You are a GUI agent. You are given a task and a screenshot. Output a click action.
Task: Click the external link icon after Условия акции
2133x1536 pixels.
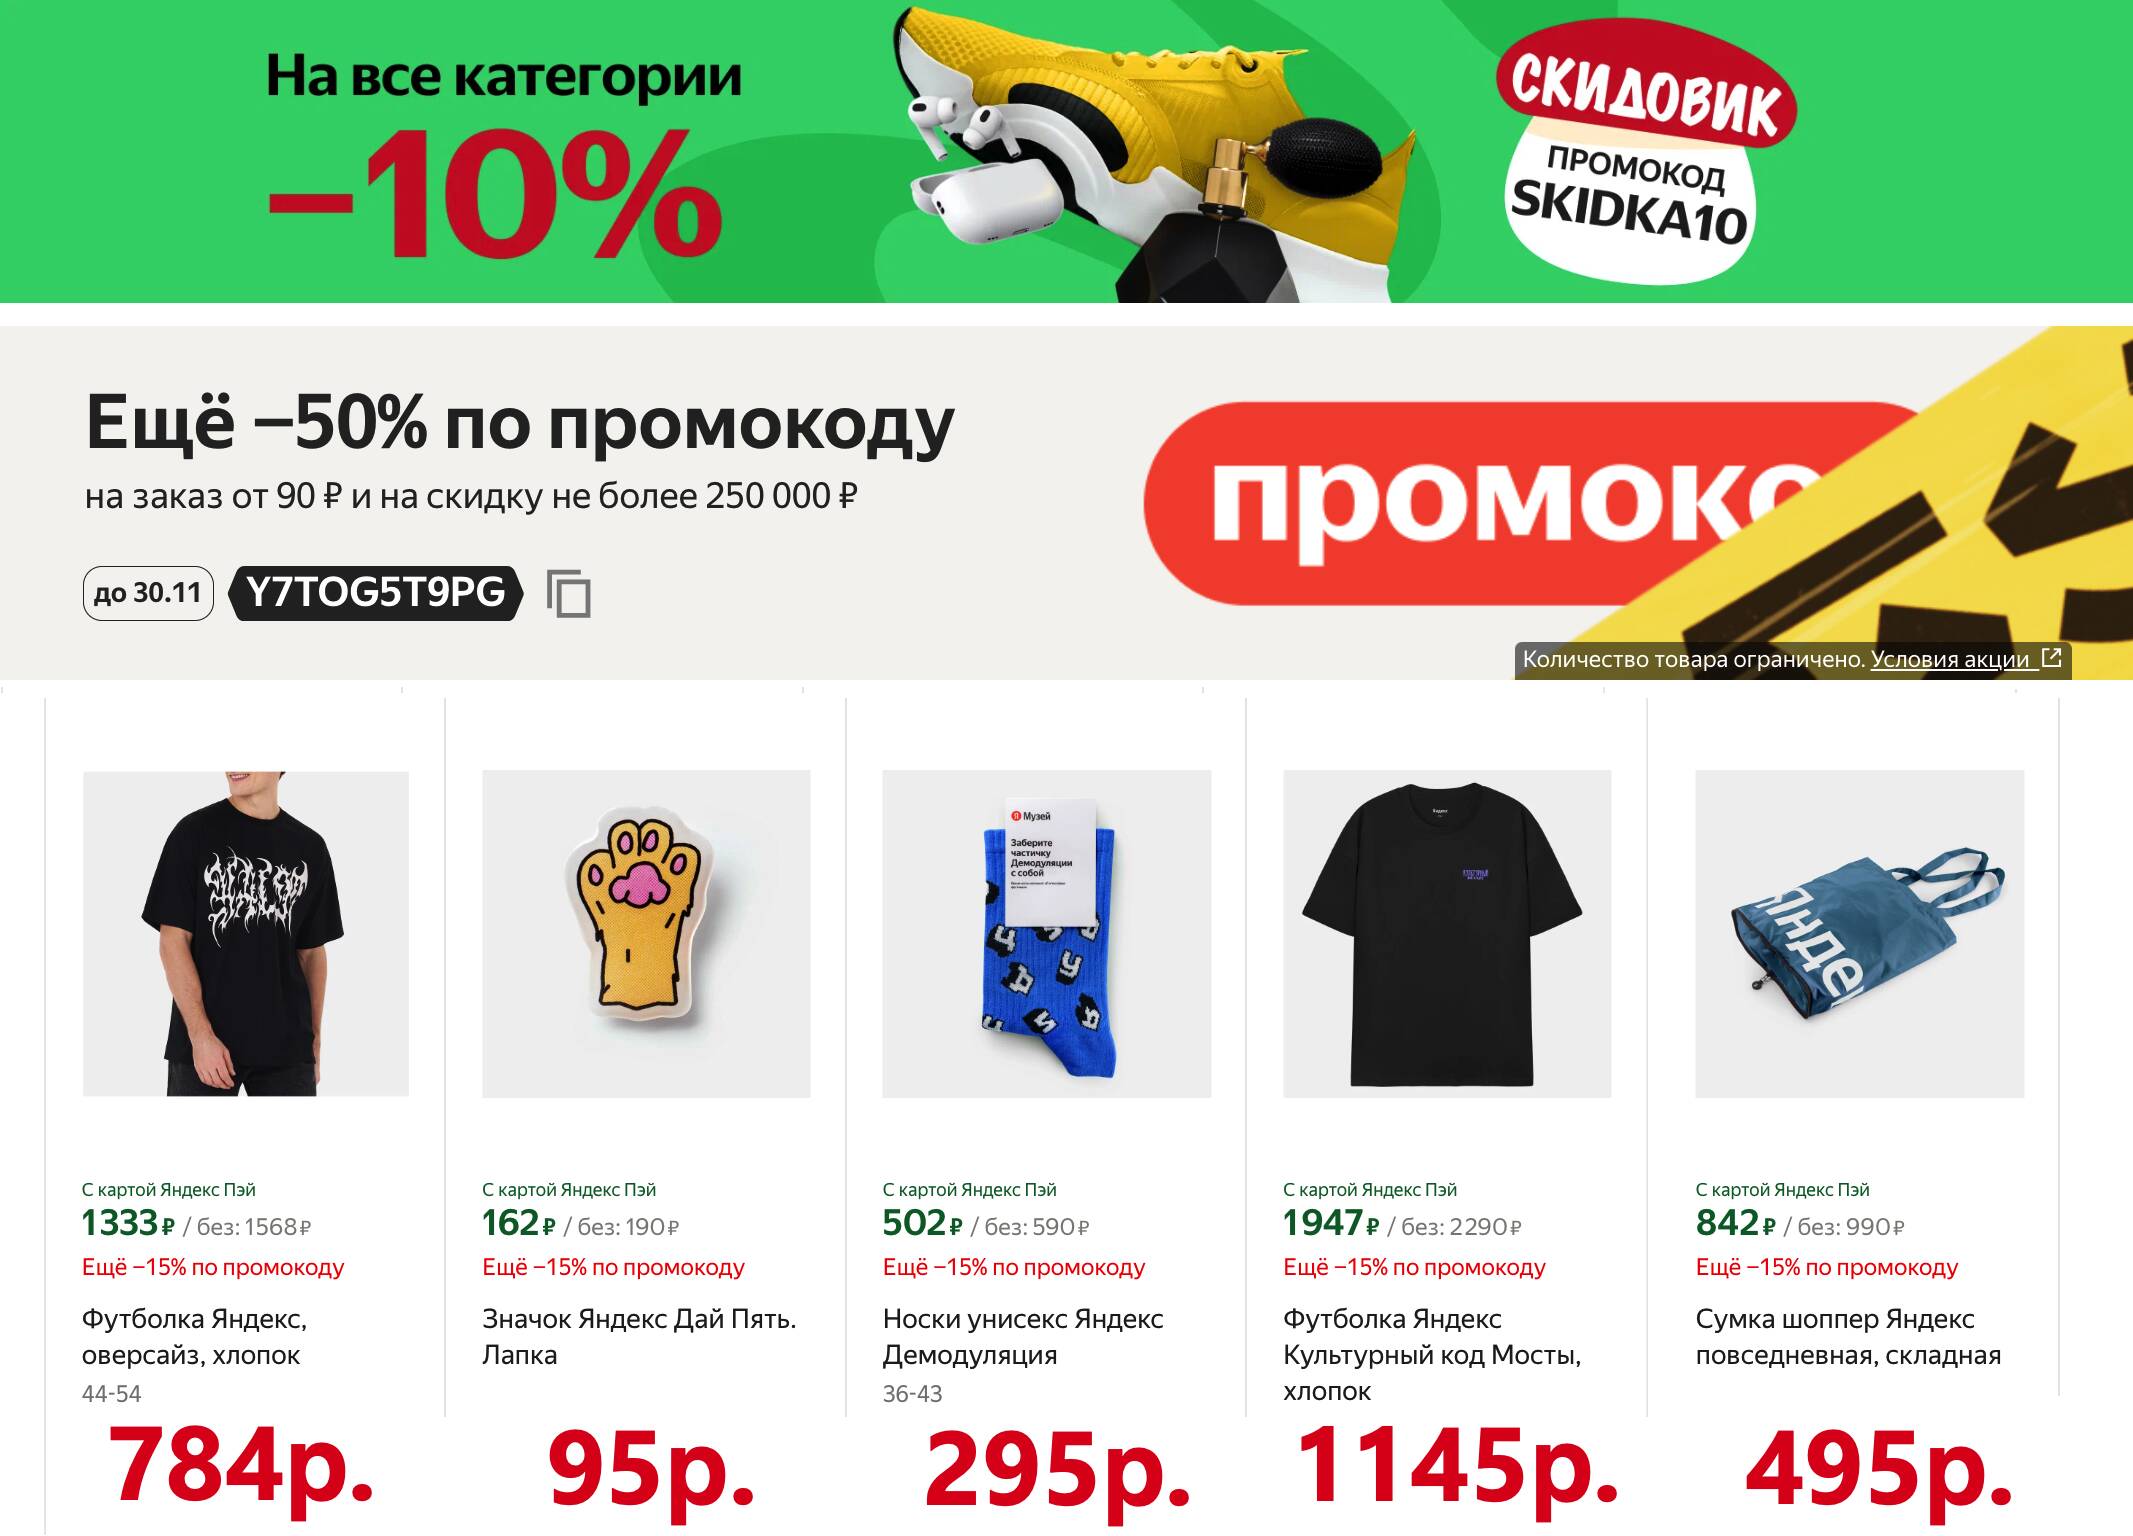[x=2051, y=658]
